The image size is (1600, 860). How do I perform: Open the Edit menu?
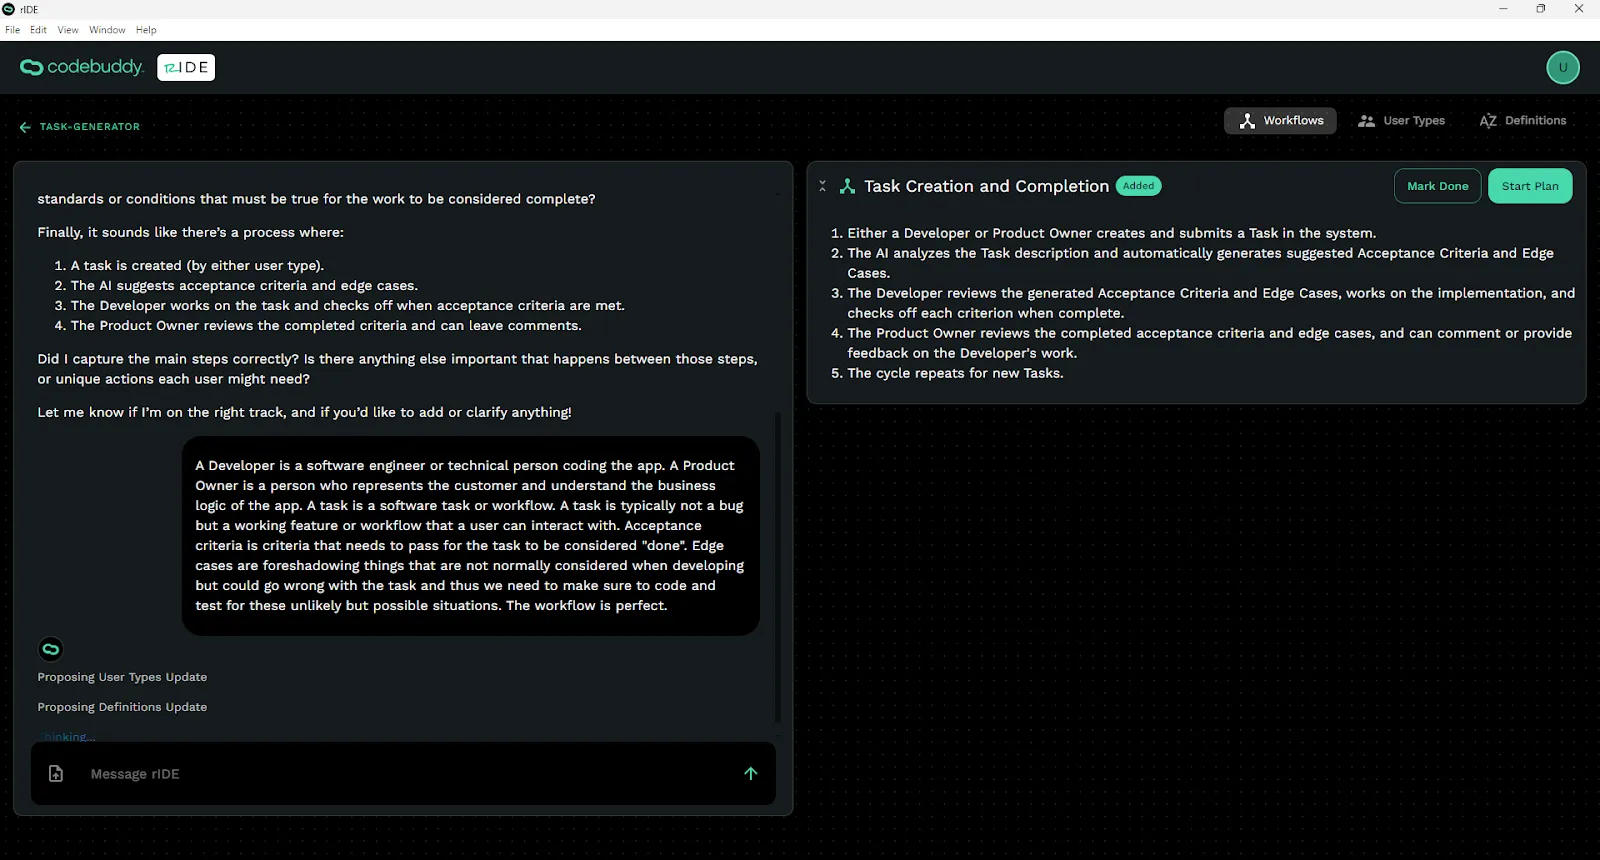coord(38,30)
